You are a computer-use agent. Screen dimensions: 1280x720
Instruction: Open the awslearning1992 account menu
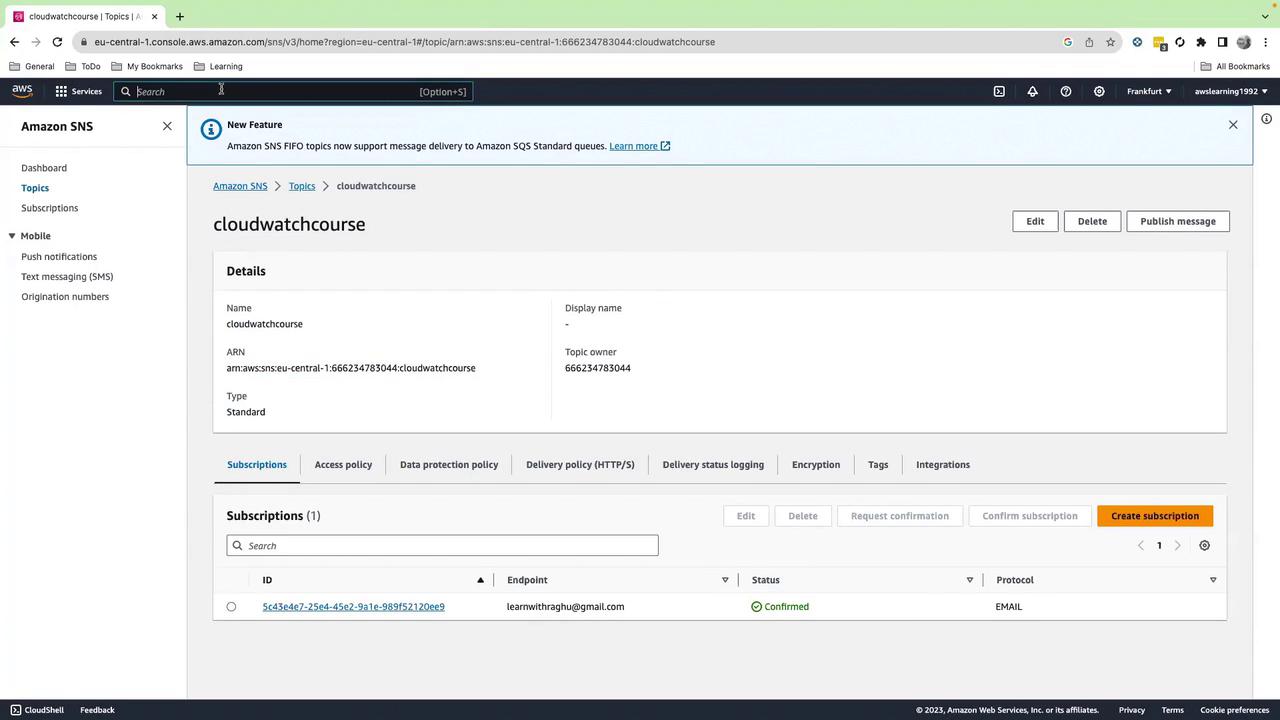[1231, 91]
